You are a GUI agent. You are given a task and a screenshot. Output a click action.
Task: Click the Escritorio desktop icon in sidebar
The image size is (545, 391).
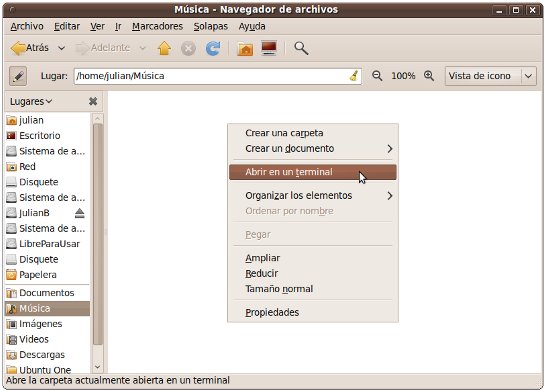coord(11,136)
